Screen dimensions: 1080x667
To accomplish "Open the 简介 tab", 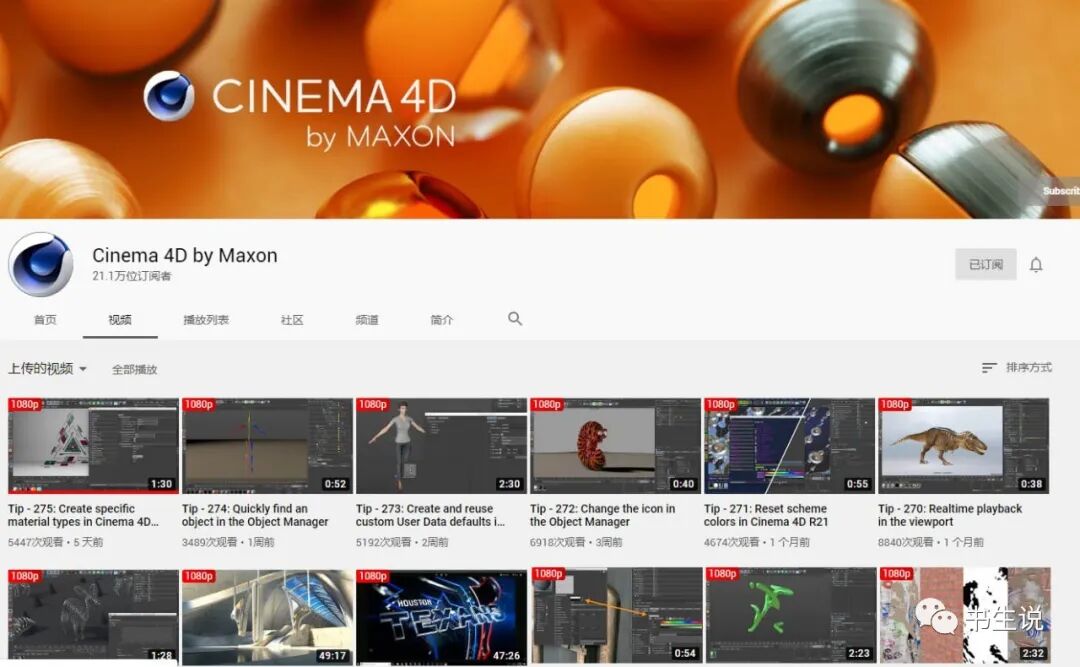I will tap(442, 318).
